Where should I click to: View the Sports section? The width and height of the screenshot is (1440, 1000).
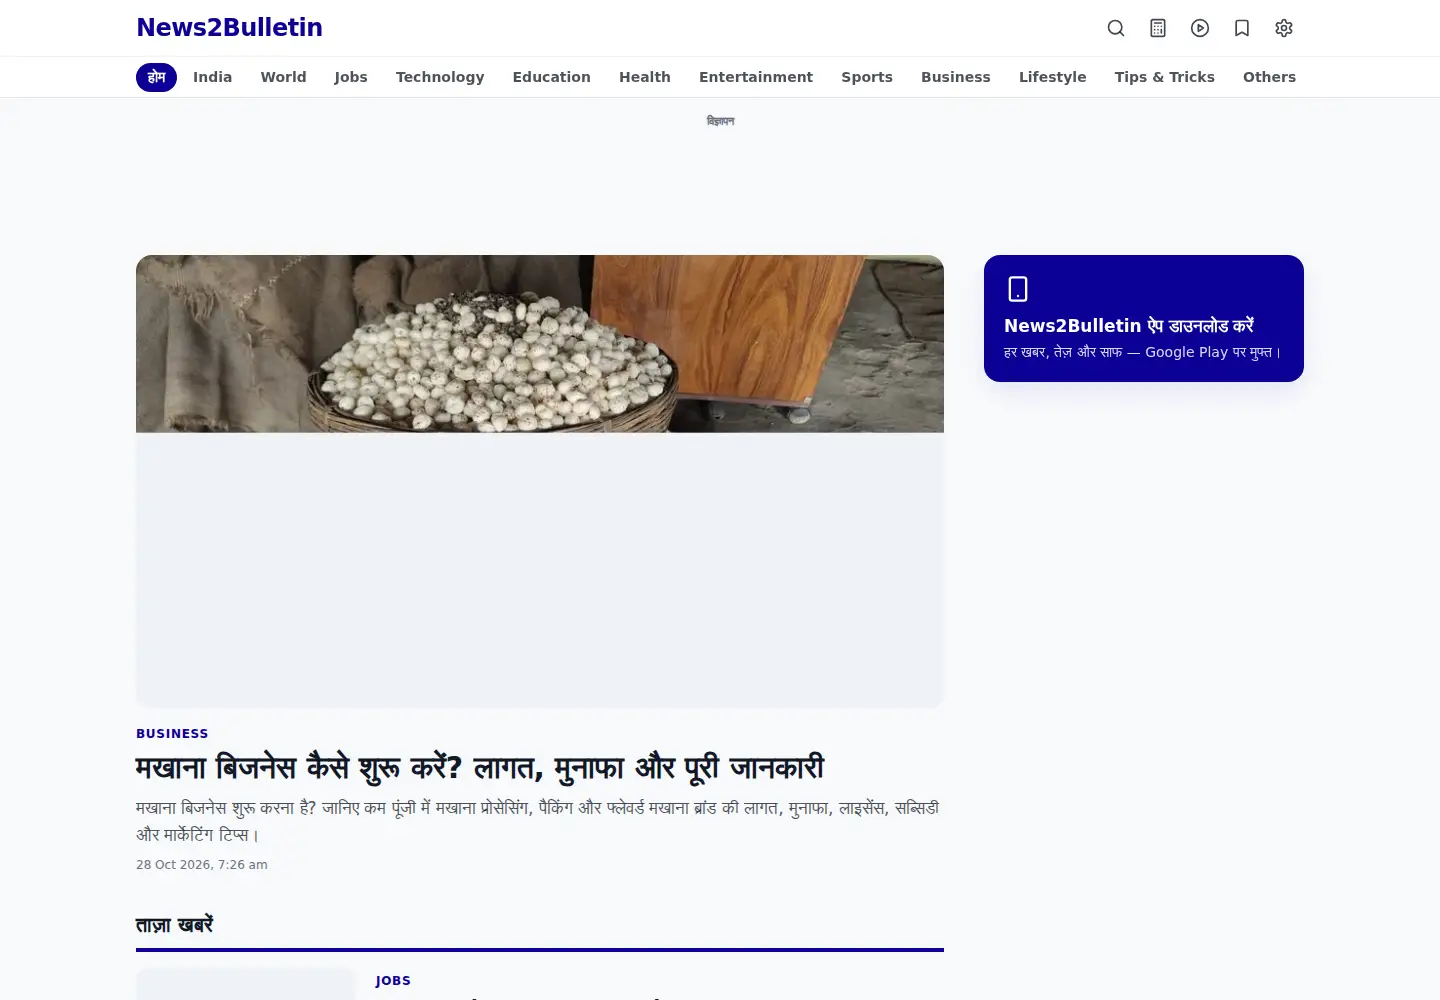[x=867, y=77]
